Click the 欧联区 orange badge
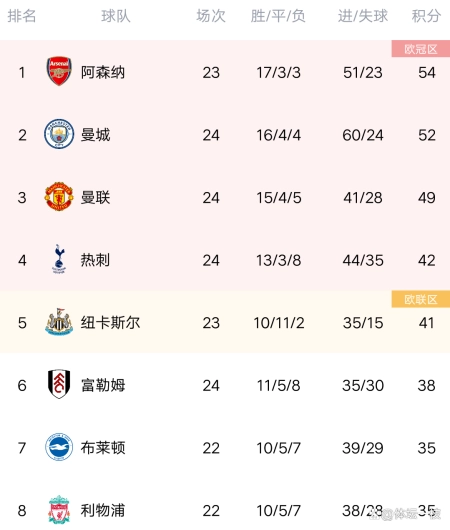Image resolution: width=450 pixels, height=530 pixels. coord(421,299)
